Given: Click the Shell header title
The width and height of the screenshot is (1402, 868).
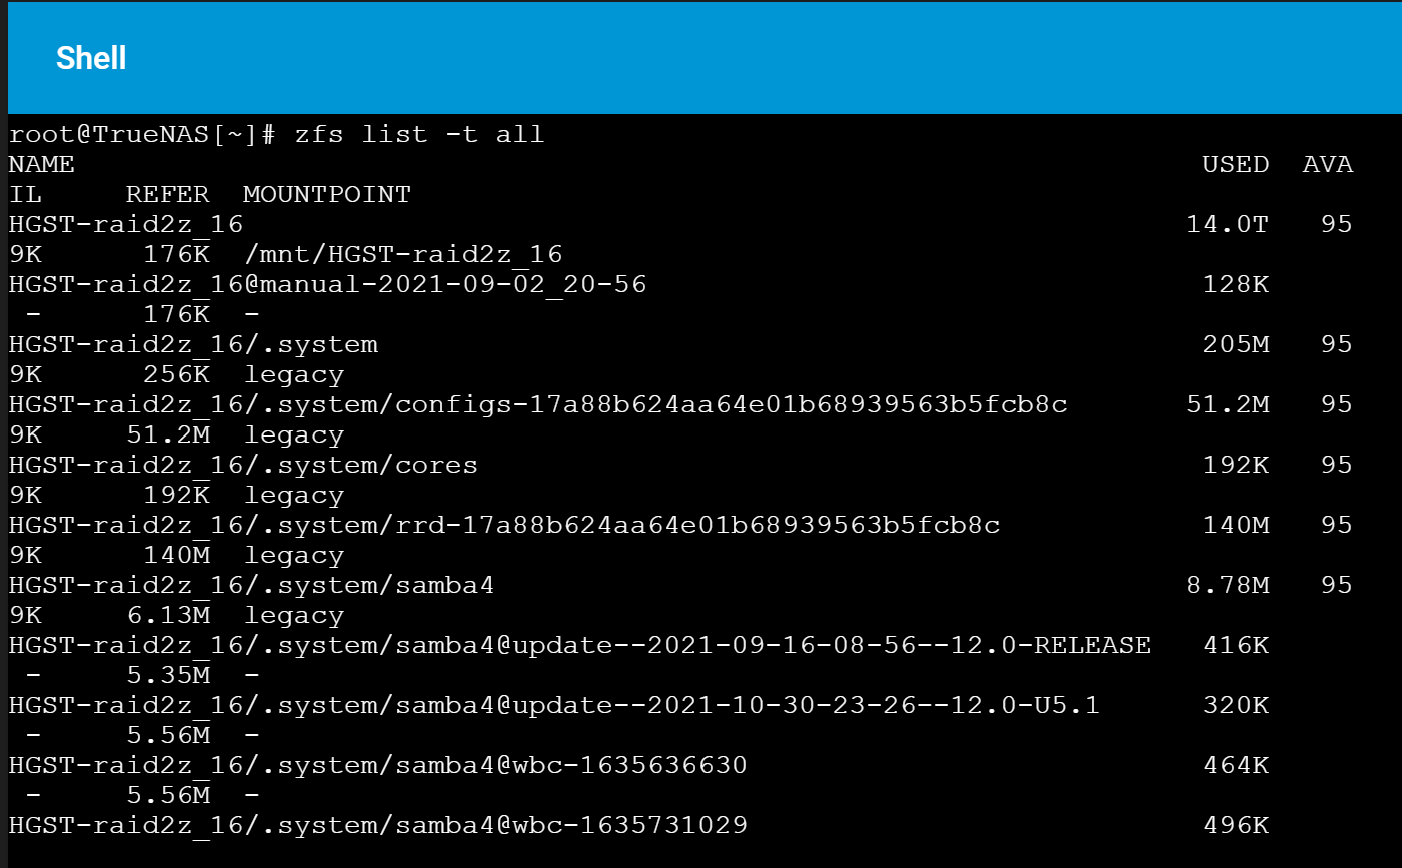Looking at the screenshot, I should pos(91,58).
